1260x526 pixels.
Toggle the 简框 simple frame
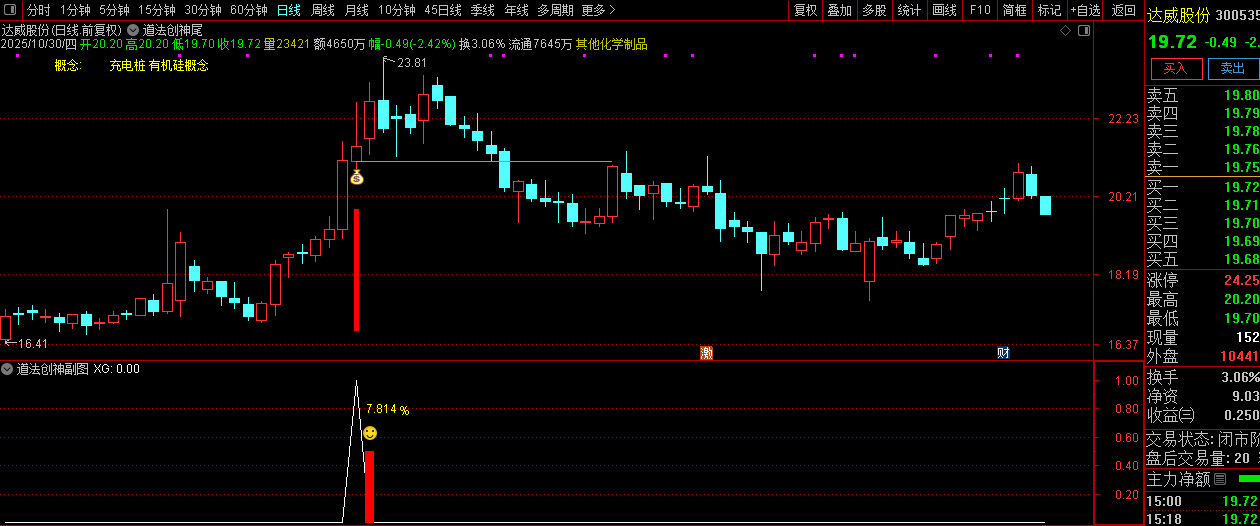tap(1014, 10)
